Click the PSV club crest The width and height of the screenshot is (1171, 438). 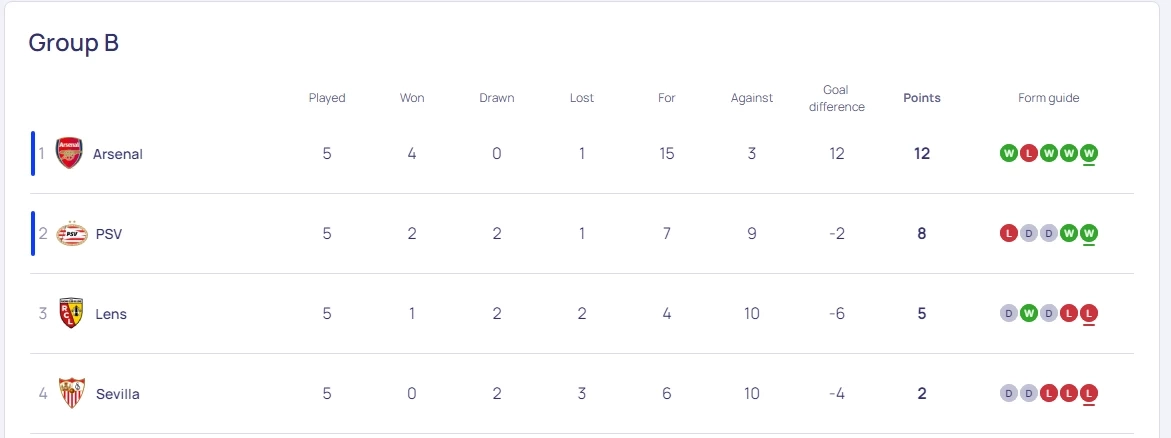(72, 234)
